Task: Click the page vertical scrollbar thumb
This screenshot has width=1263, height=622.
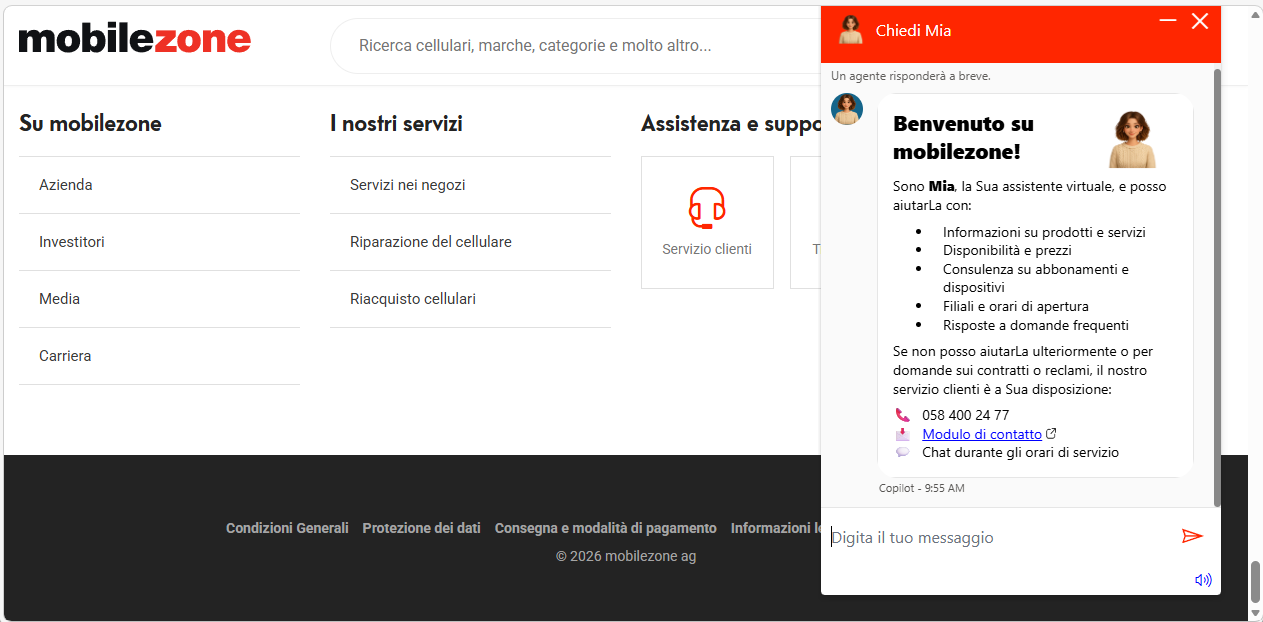Action: 1255,581
